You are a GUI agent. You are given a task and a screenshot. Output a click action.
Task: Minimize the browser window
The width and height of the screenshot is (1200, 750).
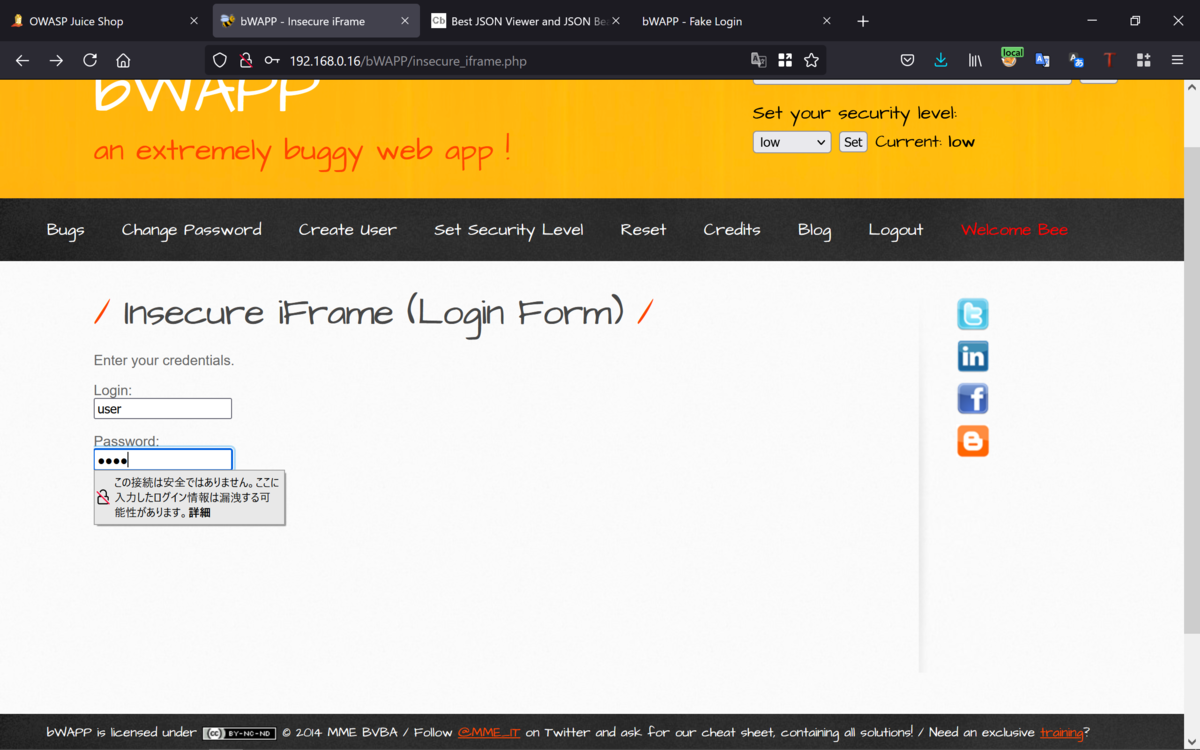(1092, 21)
